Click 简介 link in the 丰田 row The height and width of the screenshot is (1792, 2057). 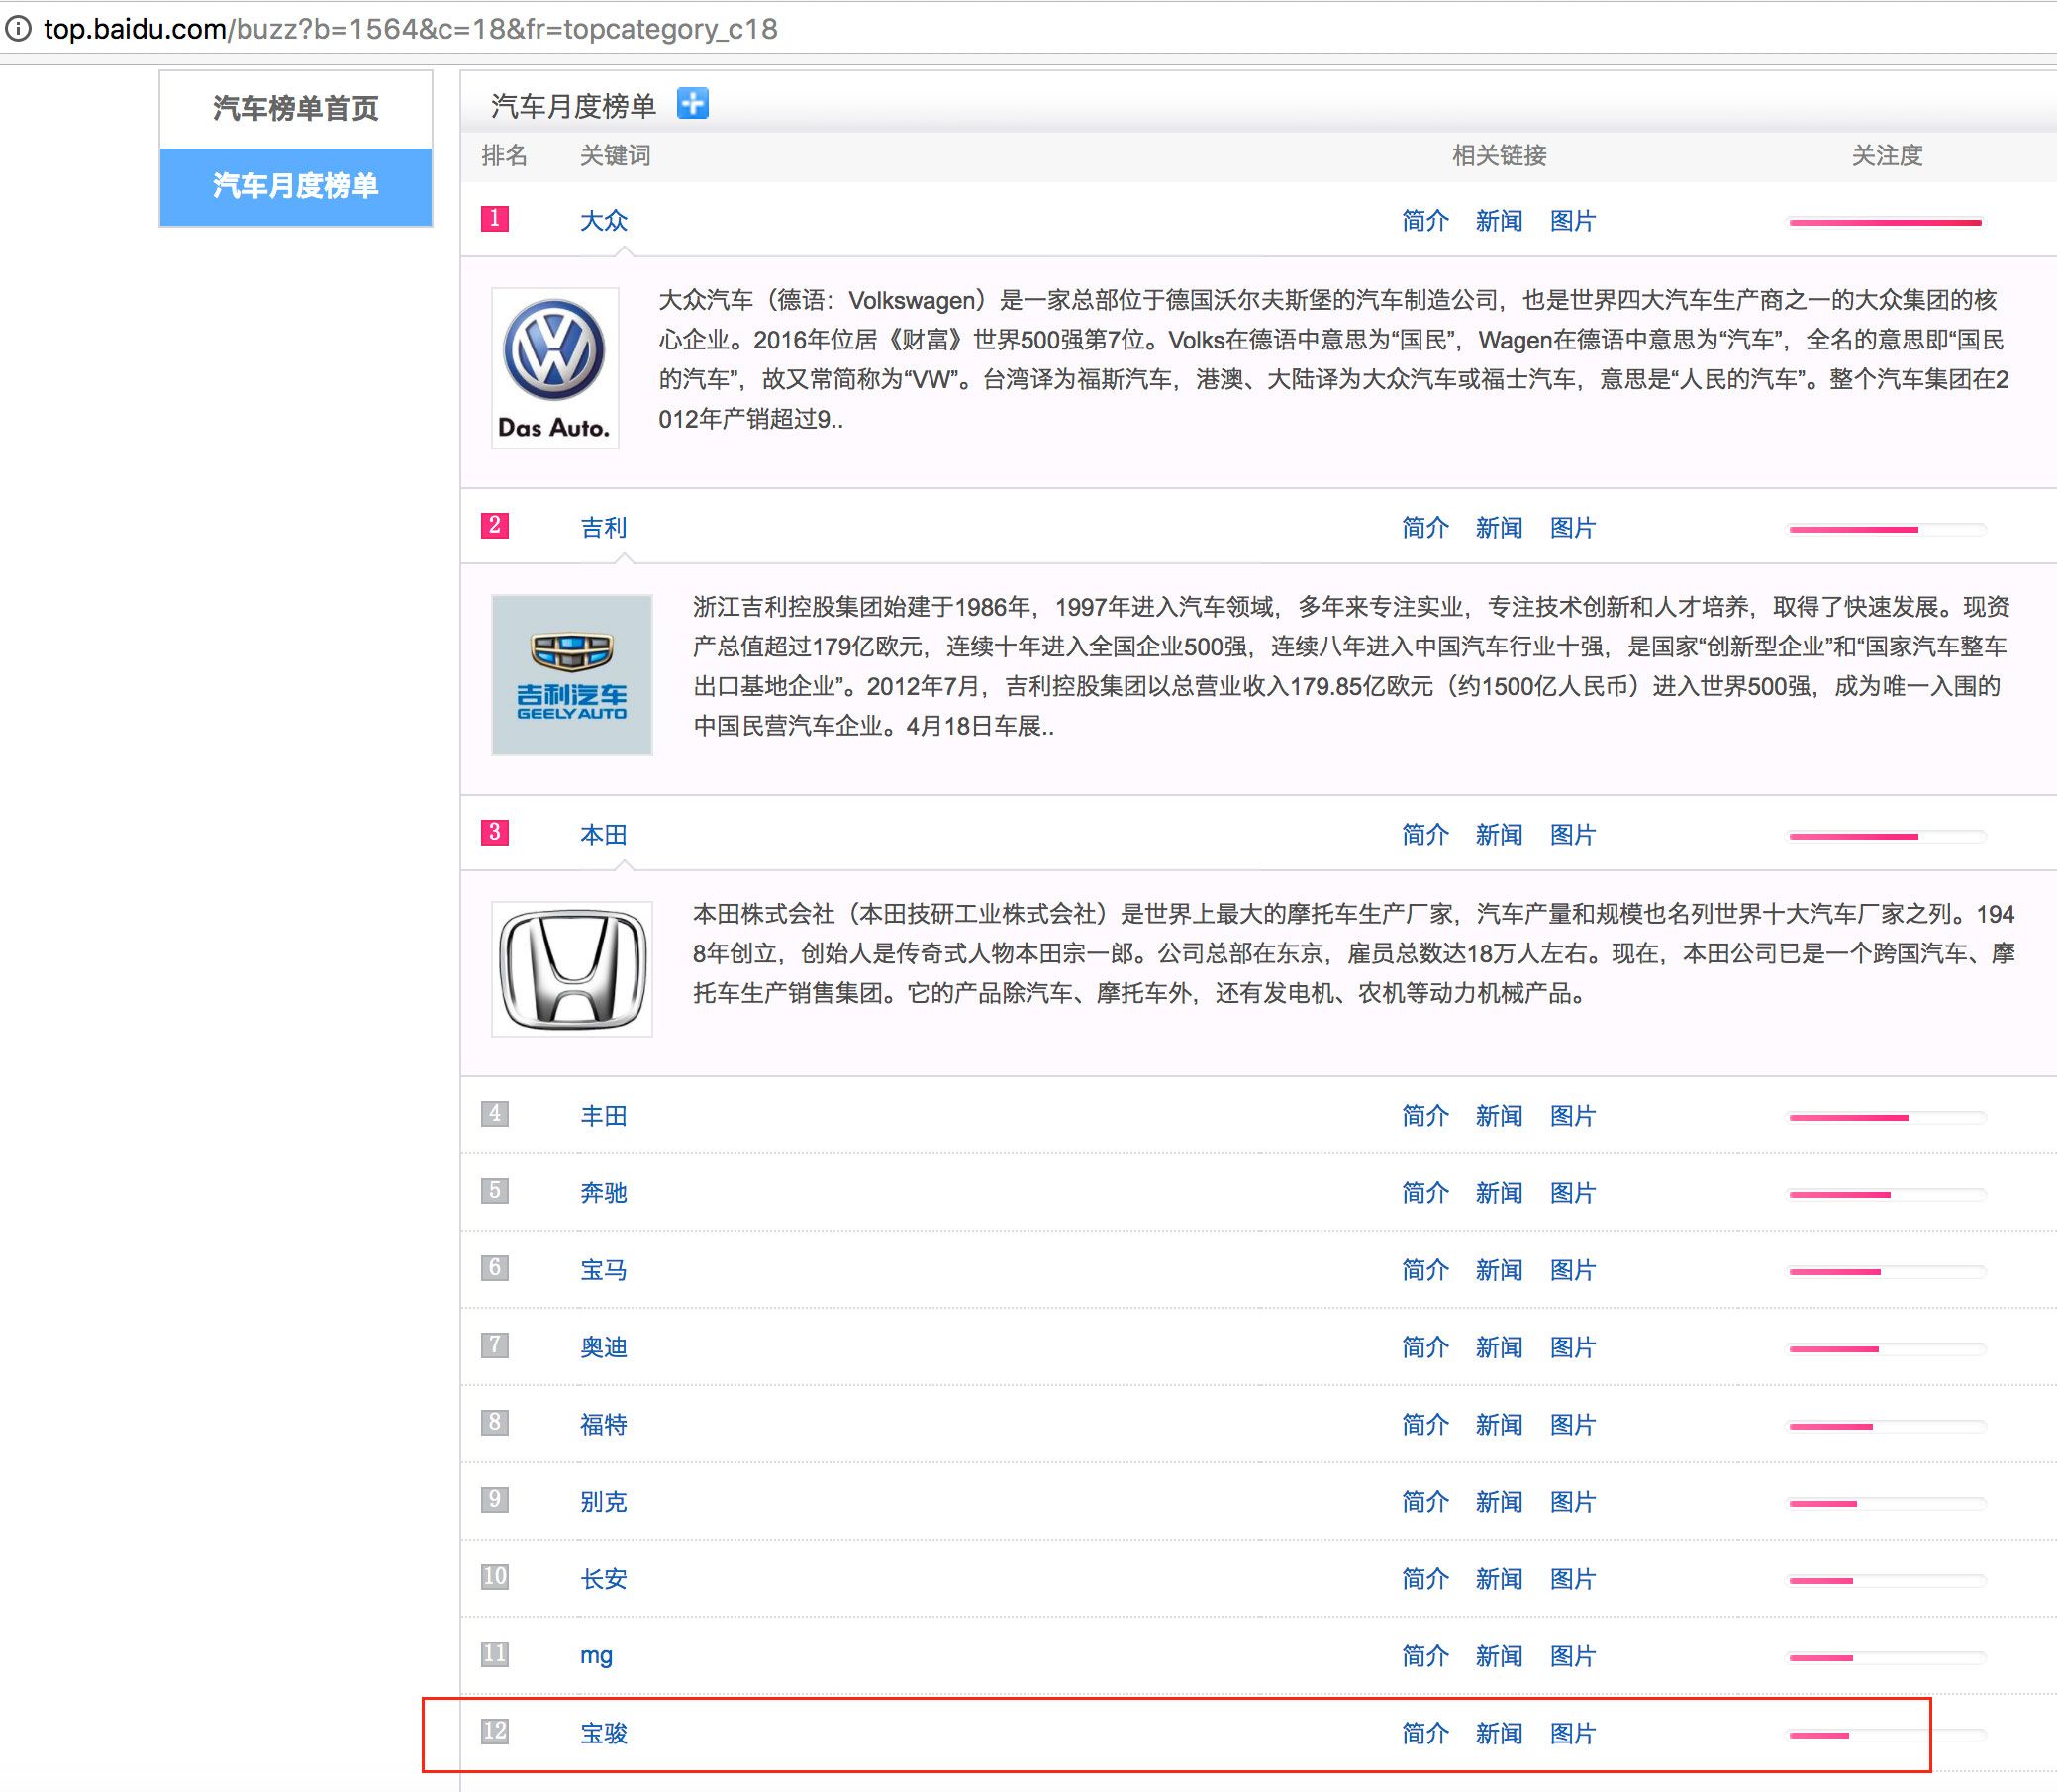[1425, 1116]
